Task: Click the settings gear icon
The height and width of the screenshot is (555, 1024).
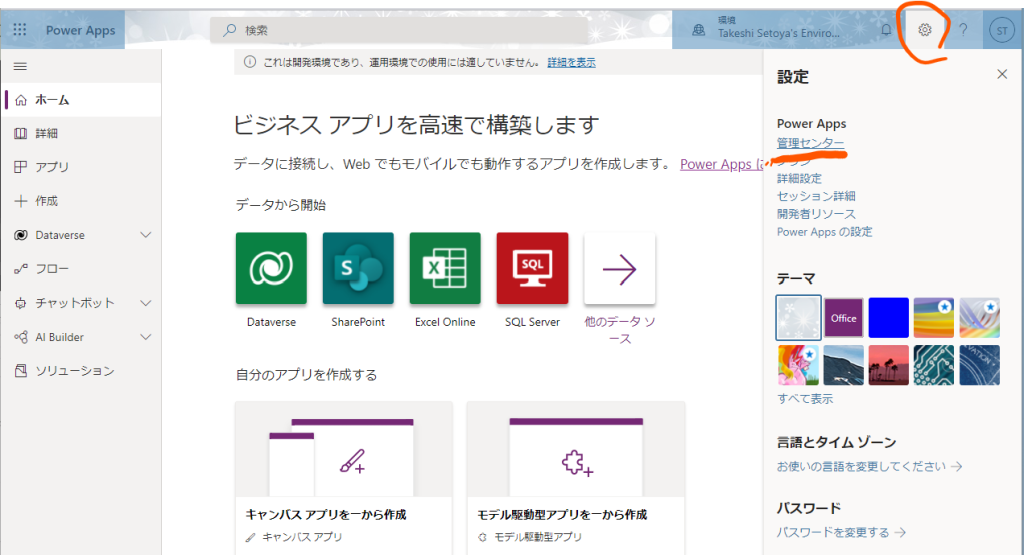Action: [924, 30]
